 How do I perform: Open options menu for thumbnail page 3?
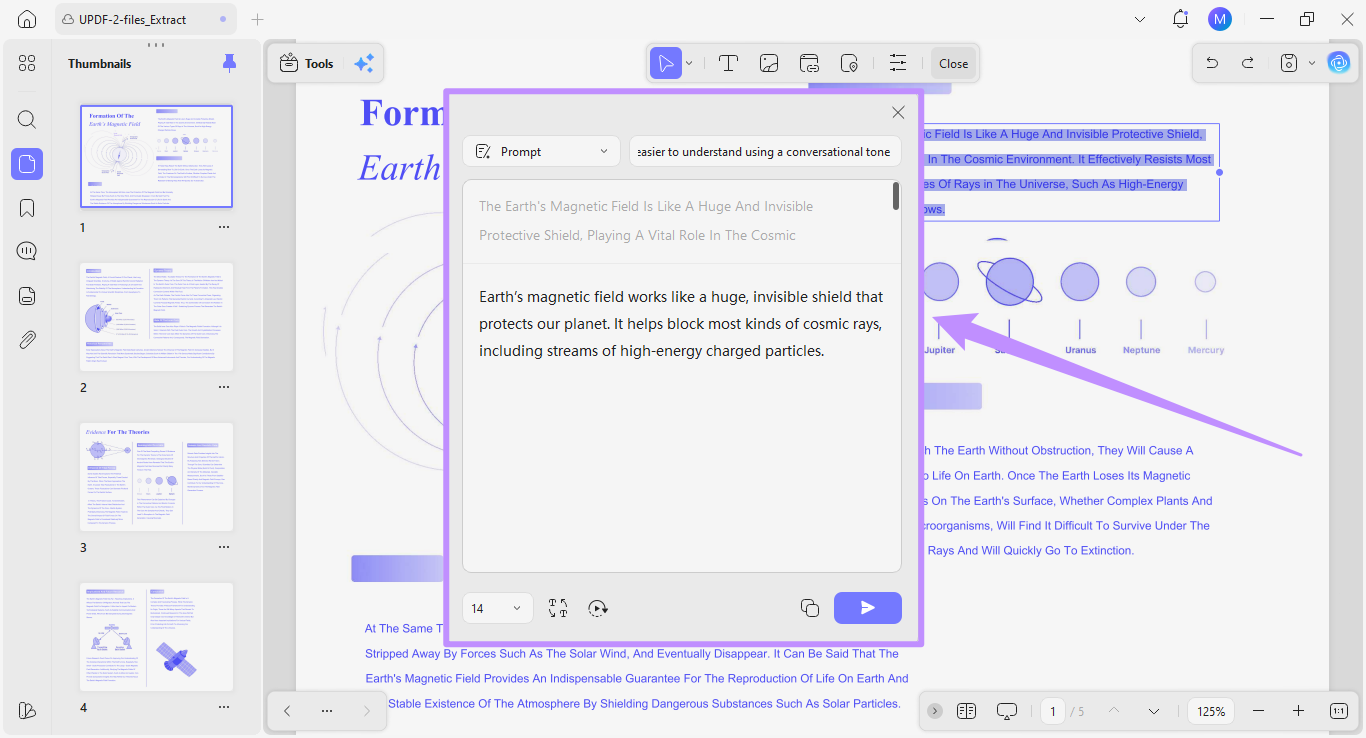pyautogui.click(x=224, y=547)
